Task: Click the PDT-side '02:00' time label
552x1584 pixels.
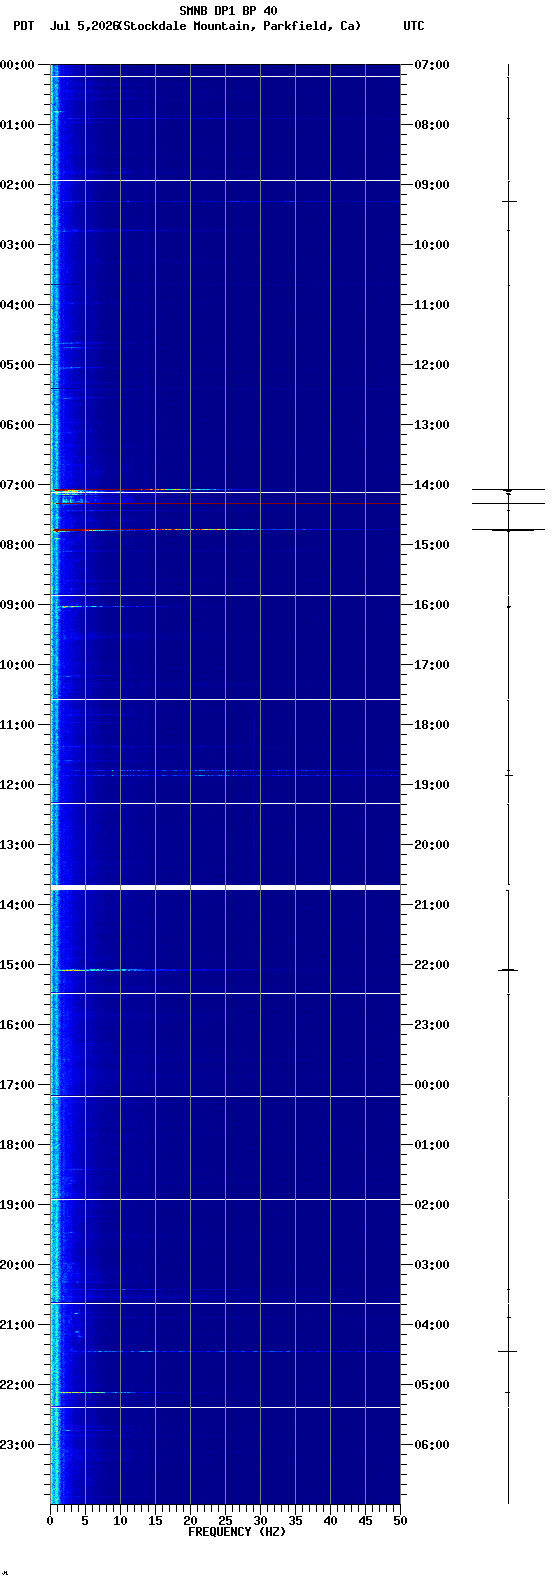Action: 17,185
